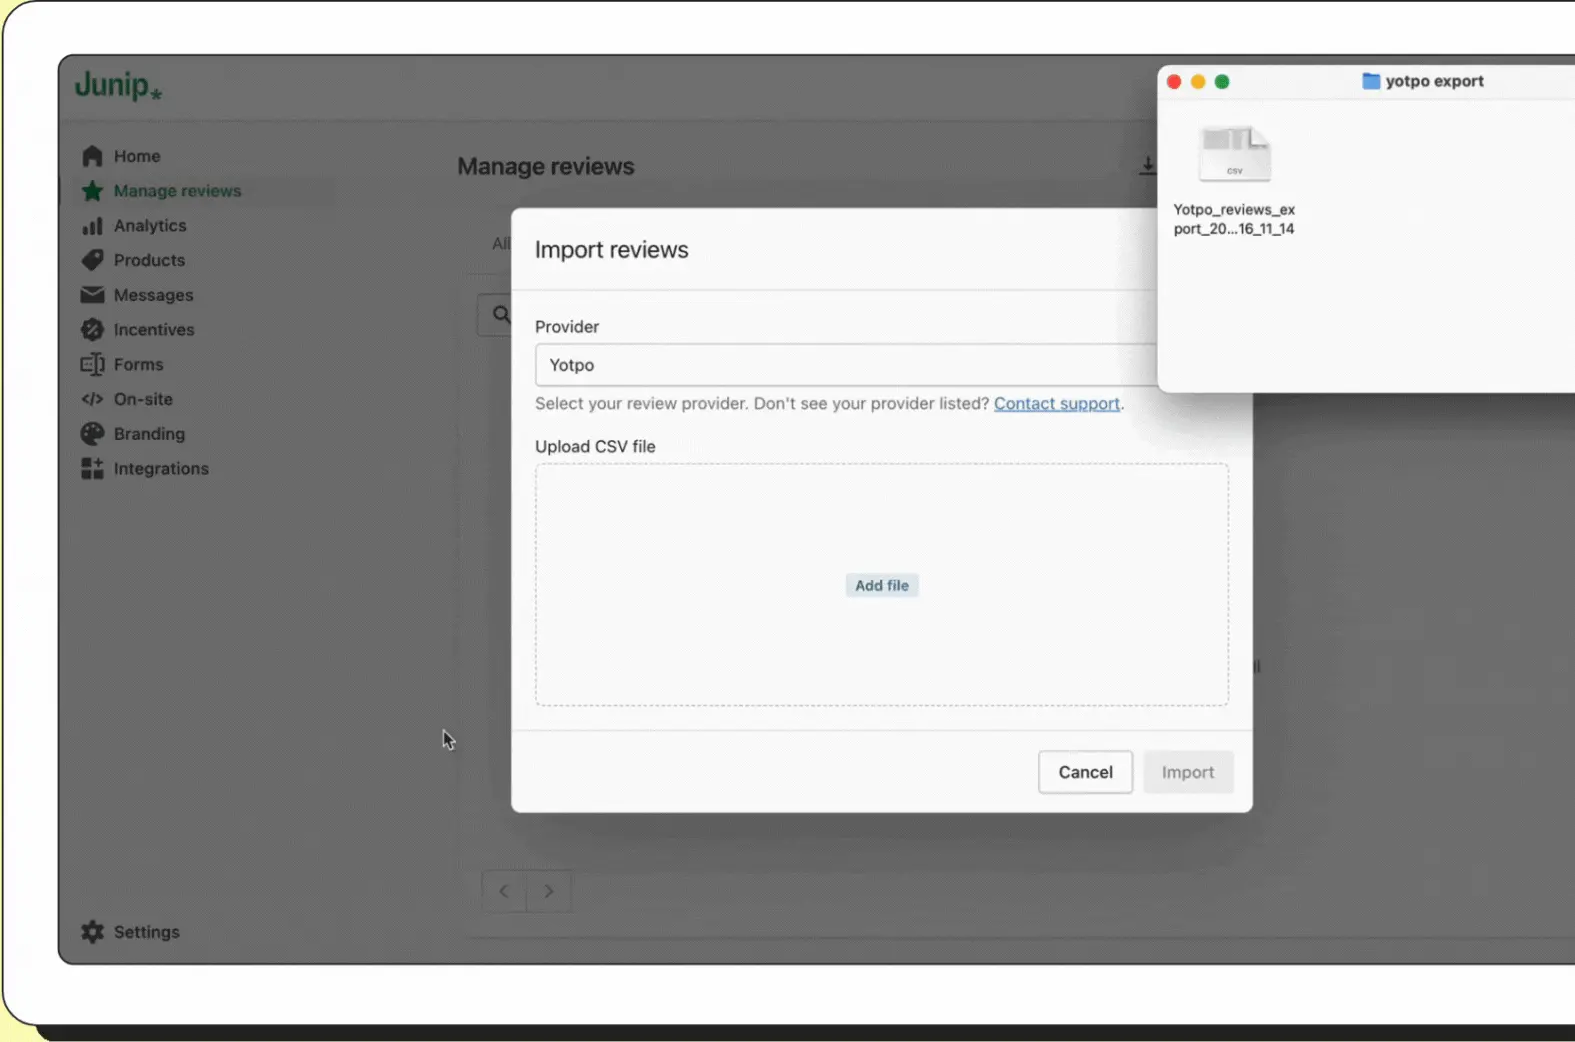Go to previous page with left chevron
1575x1042 pixels.
[x=504, y=891]
